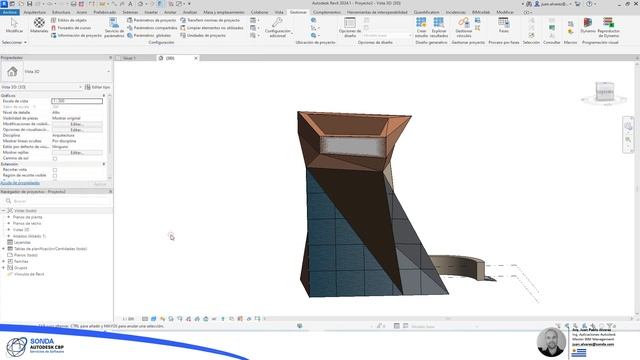This screenshot has width=640, height=360.
Task: Select Vínculos de Revit item
Action: click(29, 274)
